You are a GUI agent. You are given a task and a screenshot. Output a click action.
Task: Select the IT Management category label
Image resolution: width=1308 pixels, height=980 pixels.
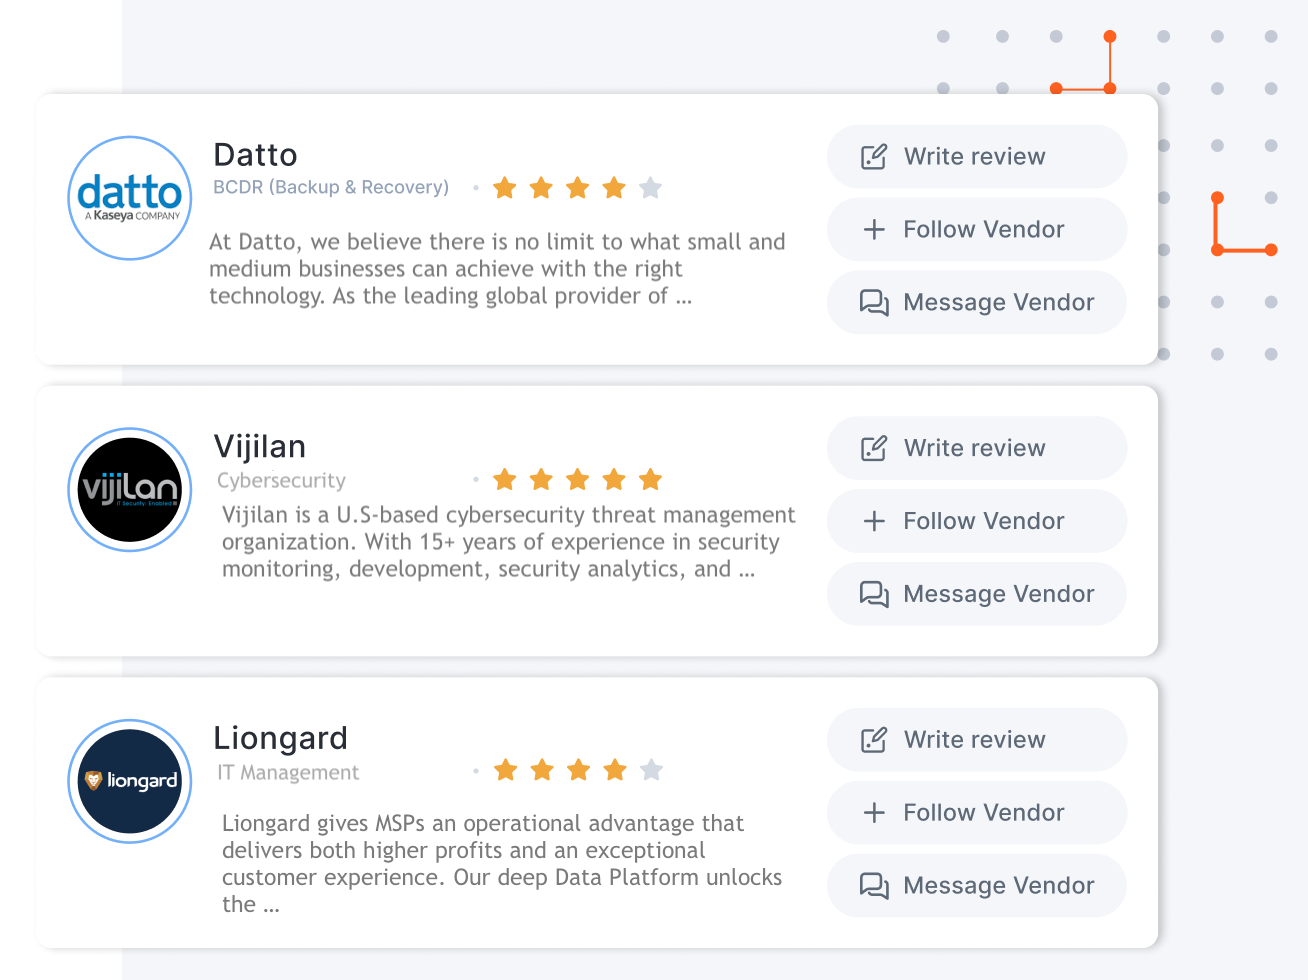point(289,772)
